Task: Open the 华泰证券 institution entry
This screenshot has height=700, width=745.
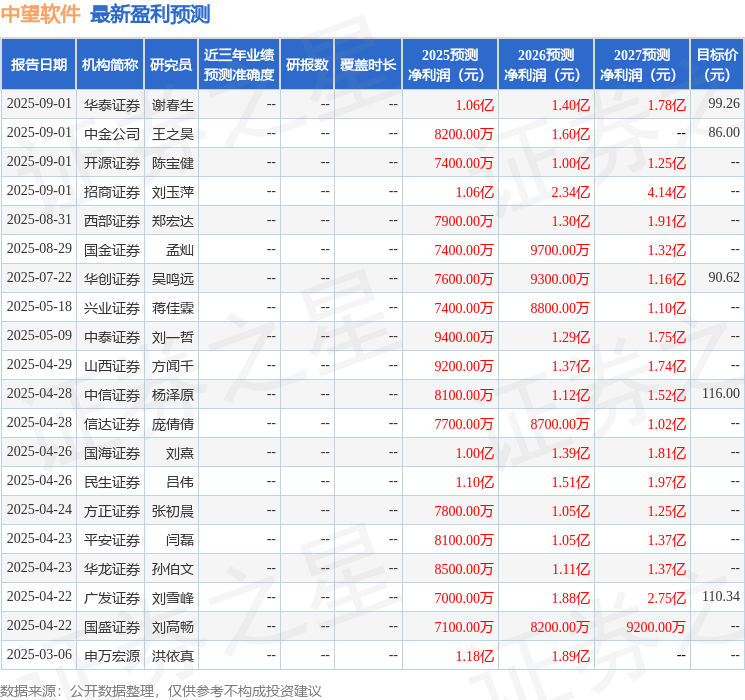Action: tap(111, 104)
